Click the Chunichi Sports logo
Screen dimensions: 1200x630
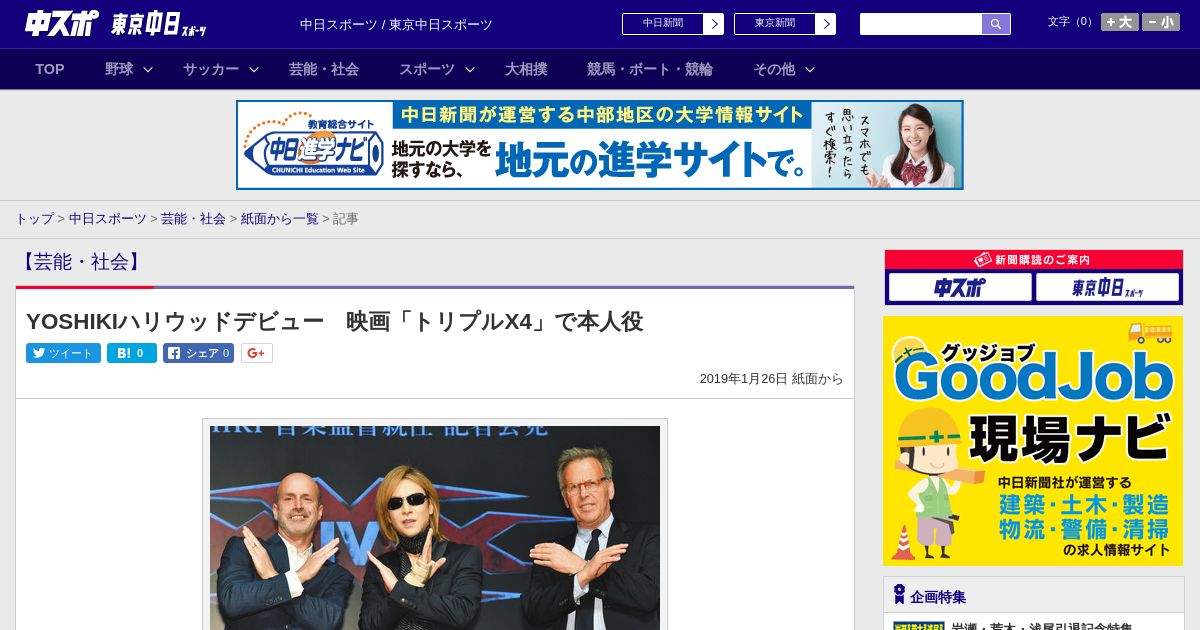pyautogui.click(x=61, y=23)
